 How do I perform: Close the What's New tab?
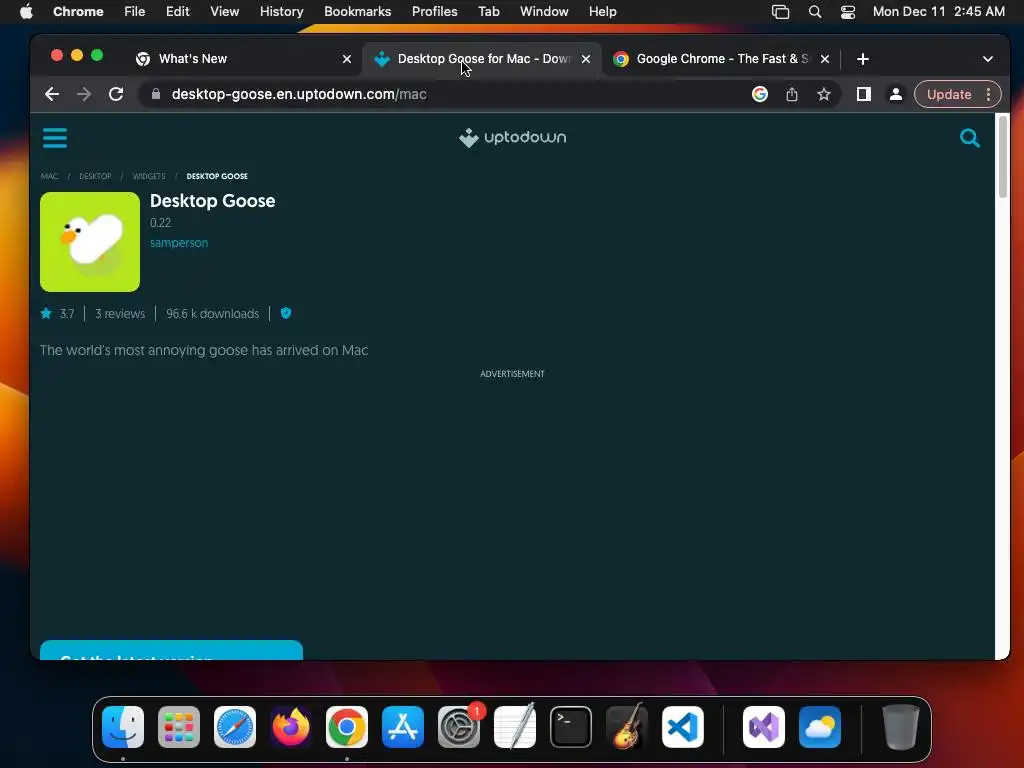(x=347, y=59)
